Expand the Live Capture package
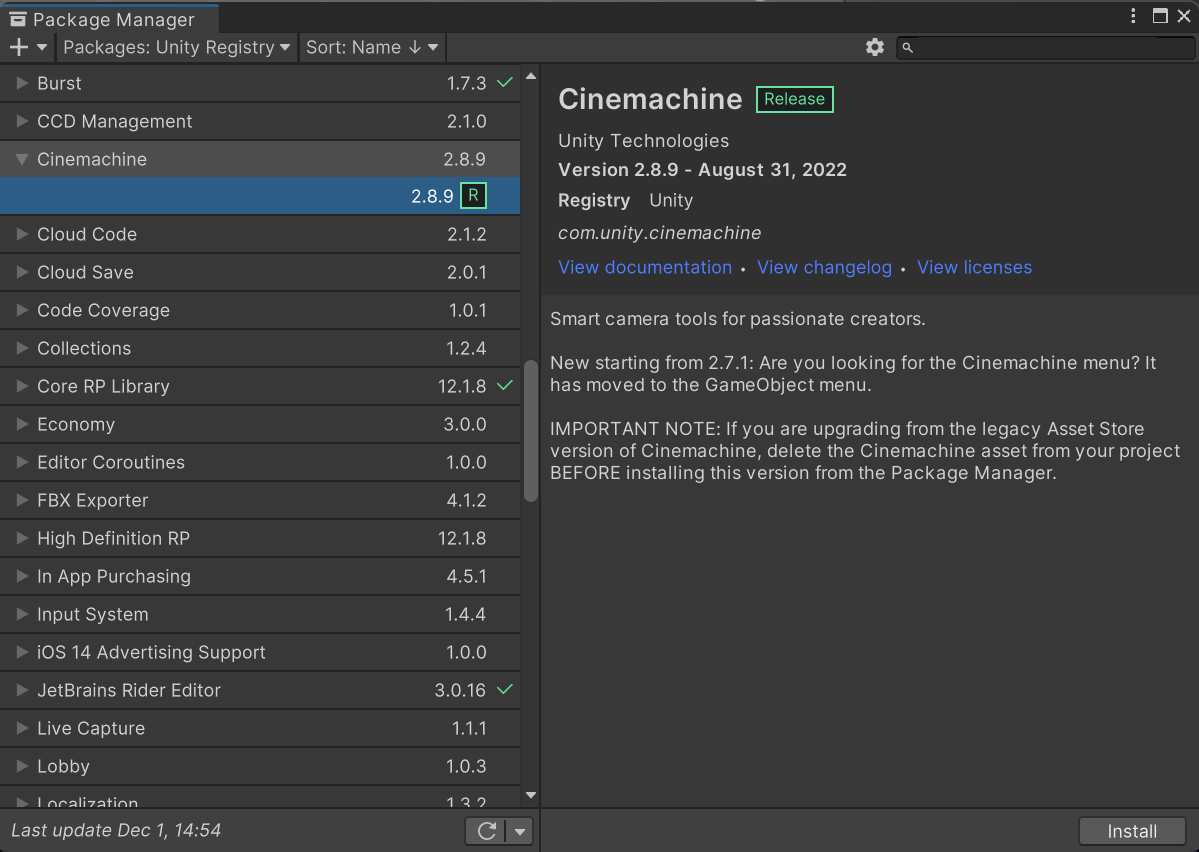This screenshot has width=1199, height=852. 22,728
